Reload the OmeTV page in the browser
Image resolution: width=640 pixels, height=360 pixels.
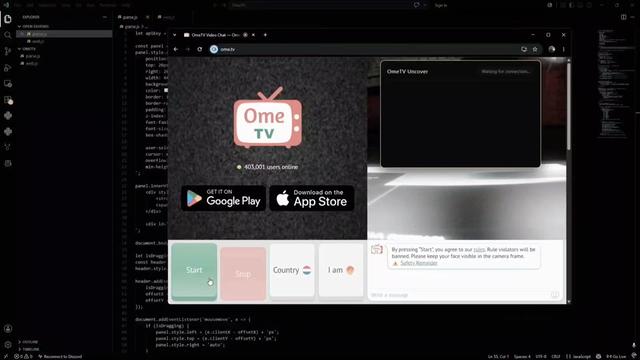point(200,49)
